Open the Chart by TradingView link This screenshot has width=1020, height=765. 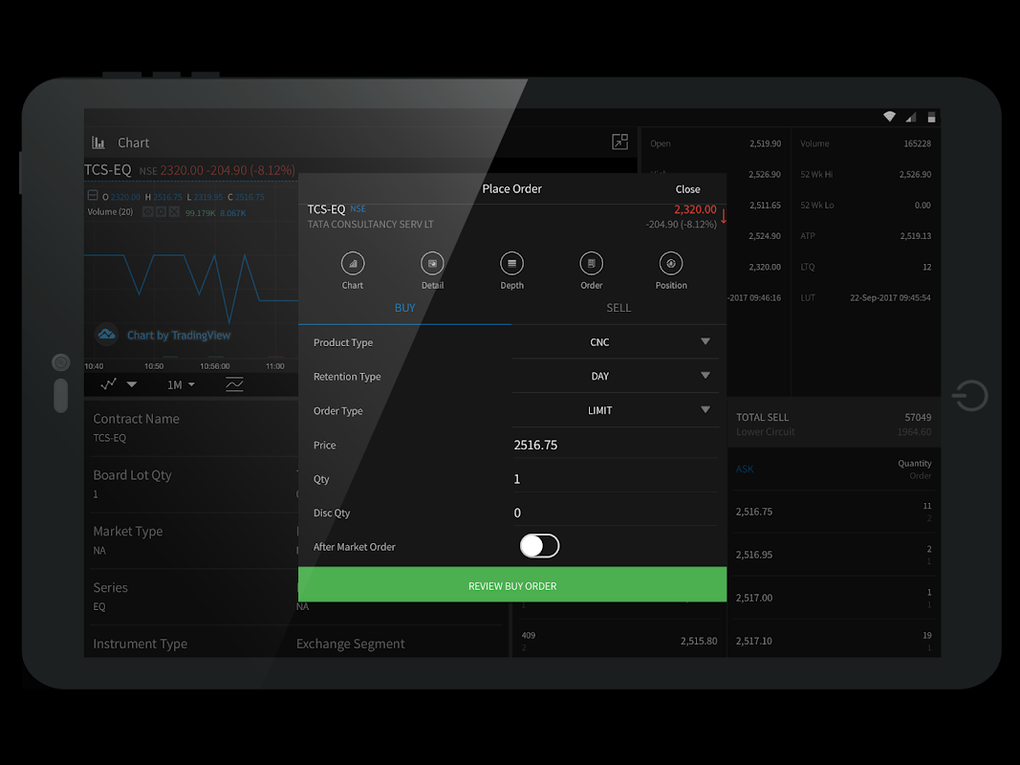pyautogui.click(x=179, y=335)
